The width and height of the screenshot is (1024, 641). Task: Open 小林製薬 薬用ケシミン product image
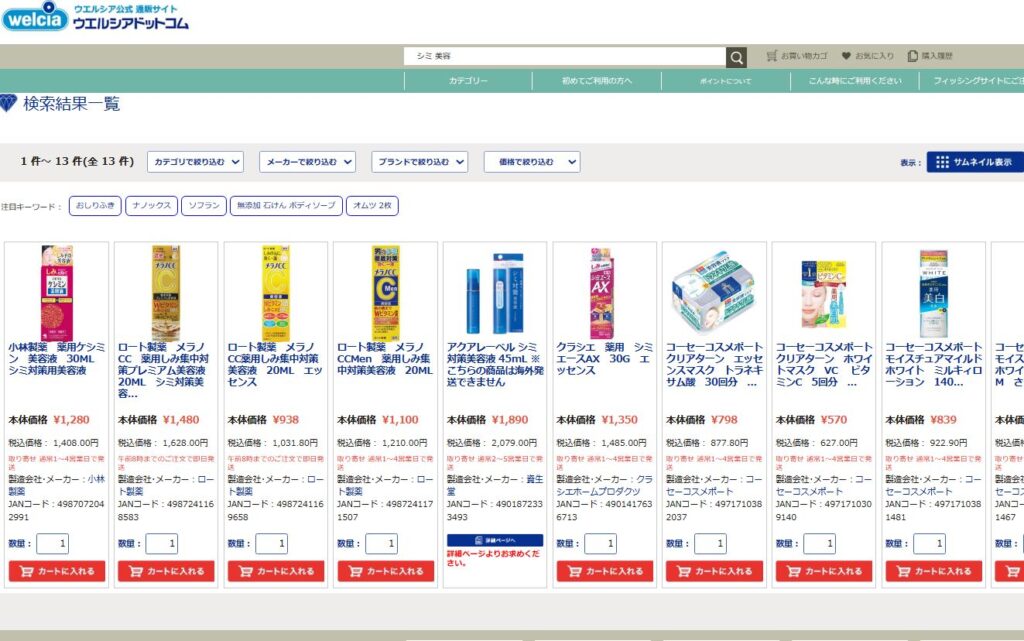[57, 292]
